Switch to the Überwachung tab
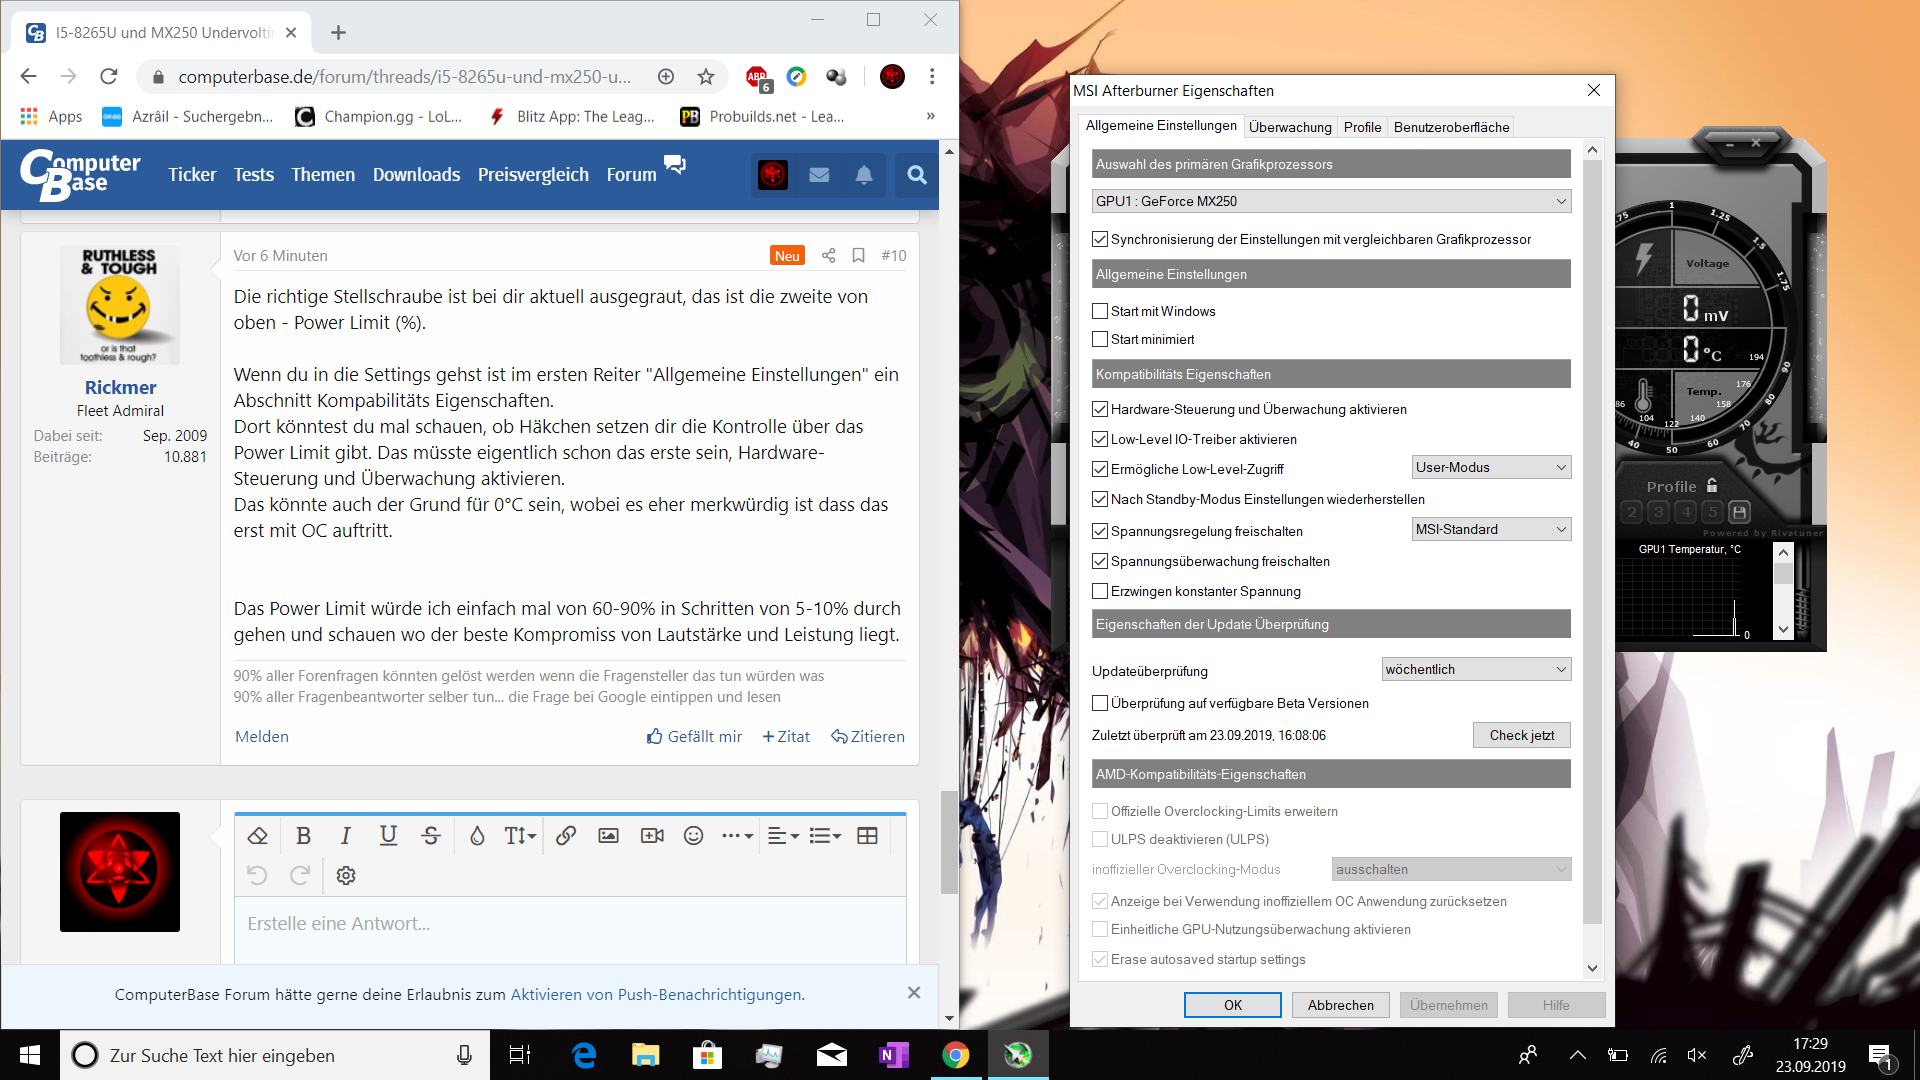 point(1289,127)
